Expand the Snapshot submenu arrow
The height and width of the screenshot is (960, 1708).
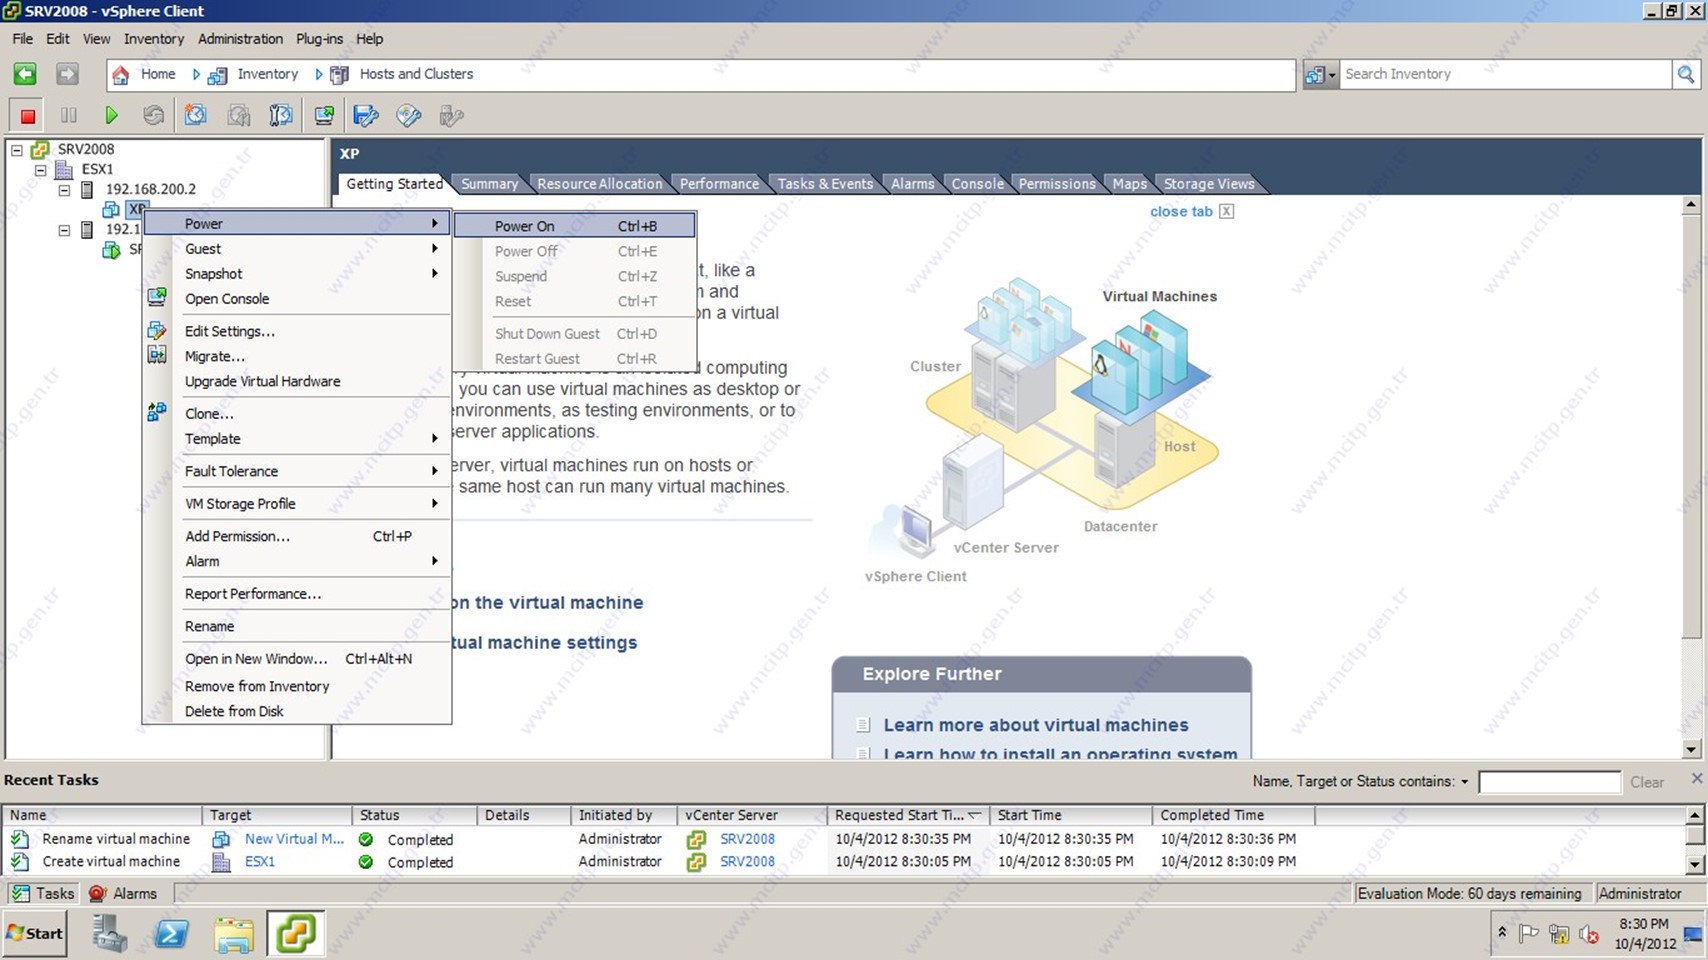point(434,273)
